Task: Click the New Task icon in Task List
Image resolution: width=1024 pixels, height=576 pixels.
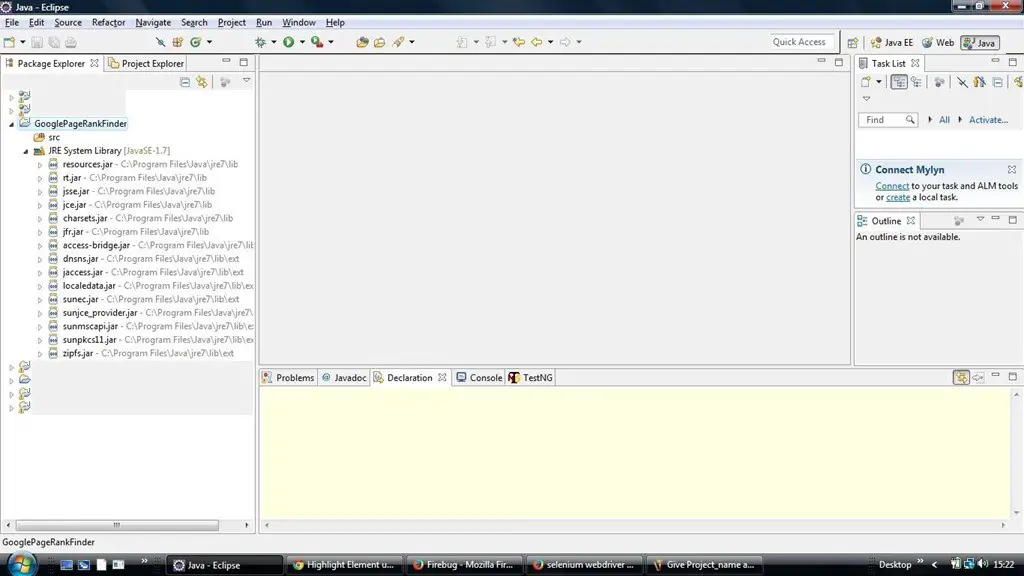Action: [865, 82]
